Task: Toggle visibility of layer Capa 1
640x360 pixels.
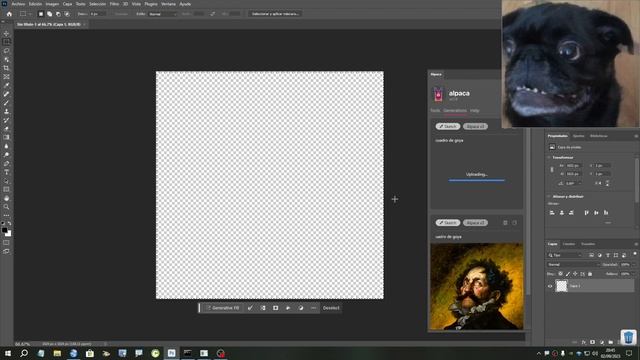Action: pyautogui.click(x=550, y=286)
